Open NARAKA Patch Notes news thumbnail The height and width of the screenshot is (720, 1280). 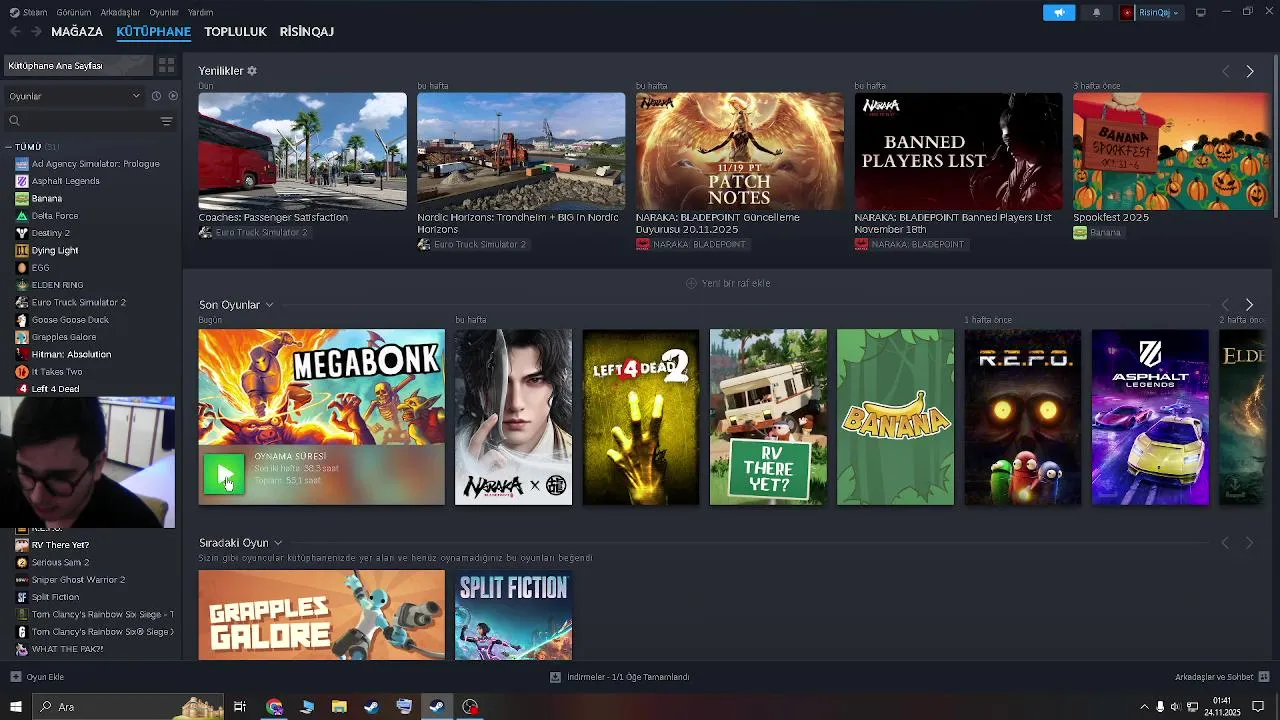tap(740, 151)
